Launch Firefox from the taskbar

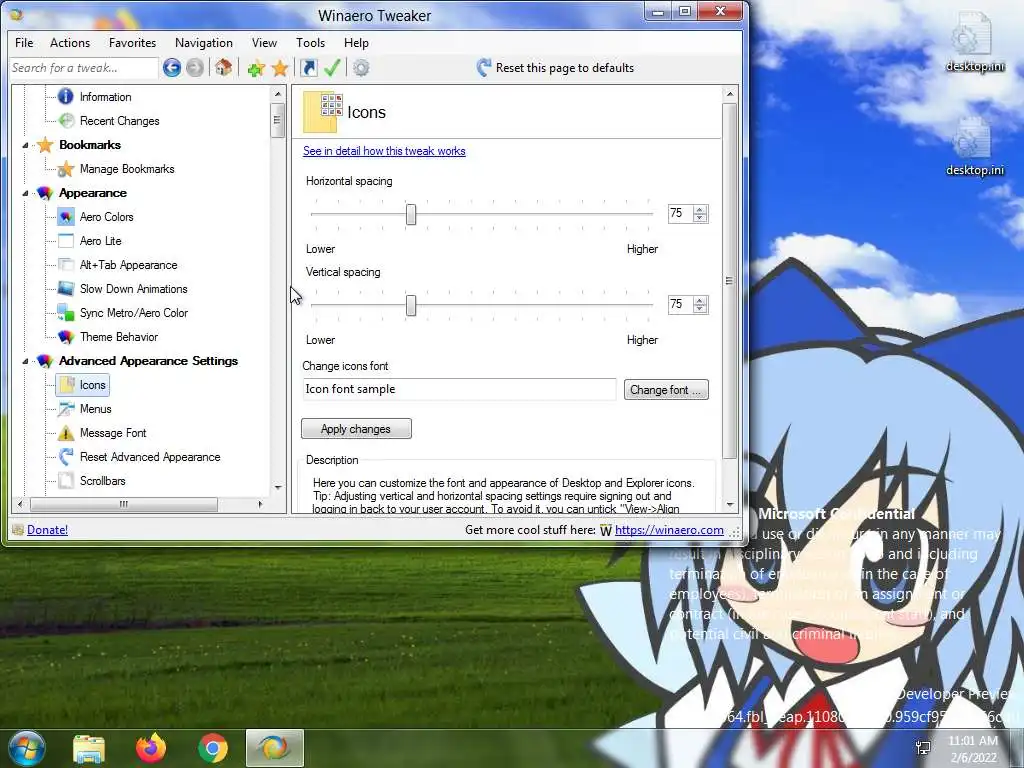tap(151, 748)
